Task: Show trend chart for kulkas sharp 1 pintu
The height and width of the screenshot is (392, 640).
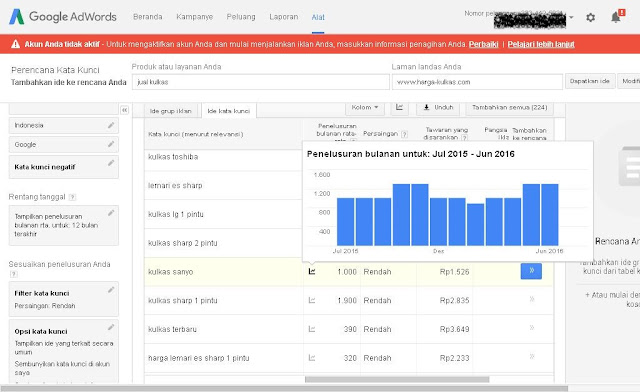Action: (x=312, y=300)
